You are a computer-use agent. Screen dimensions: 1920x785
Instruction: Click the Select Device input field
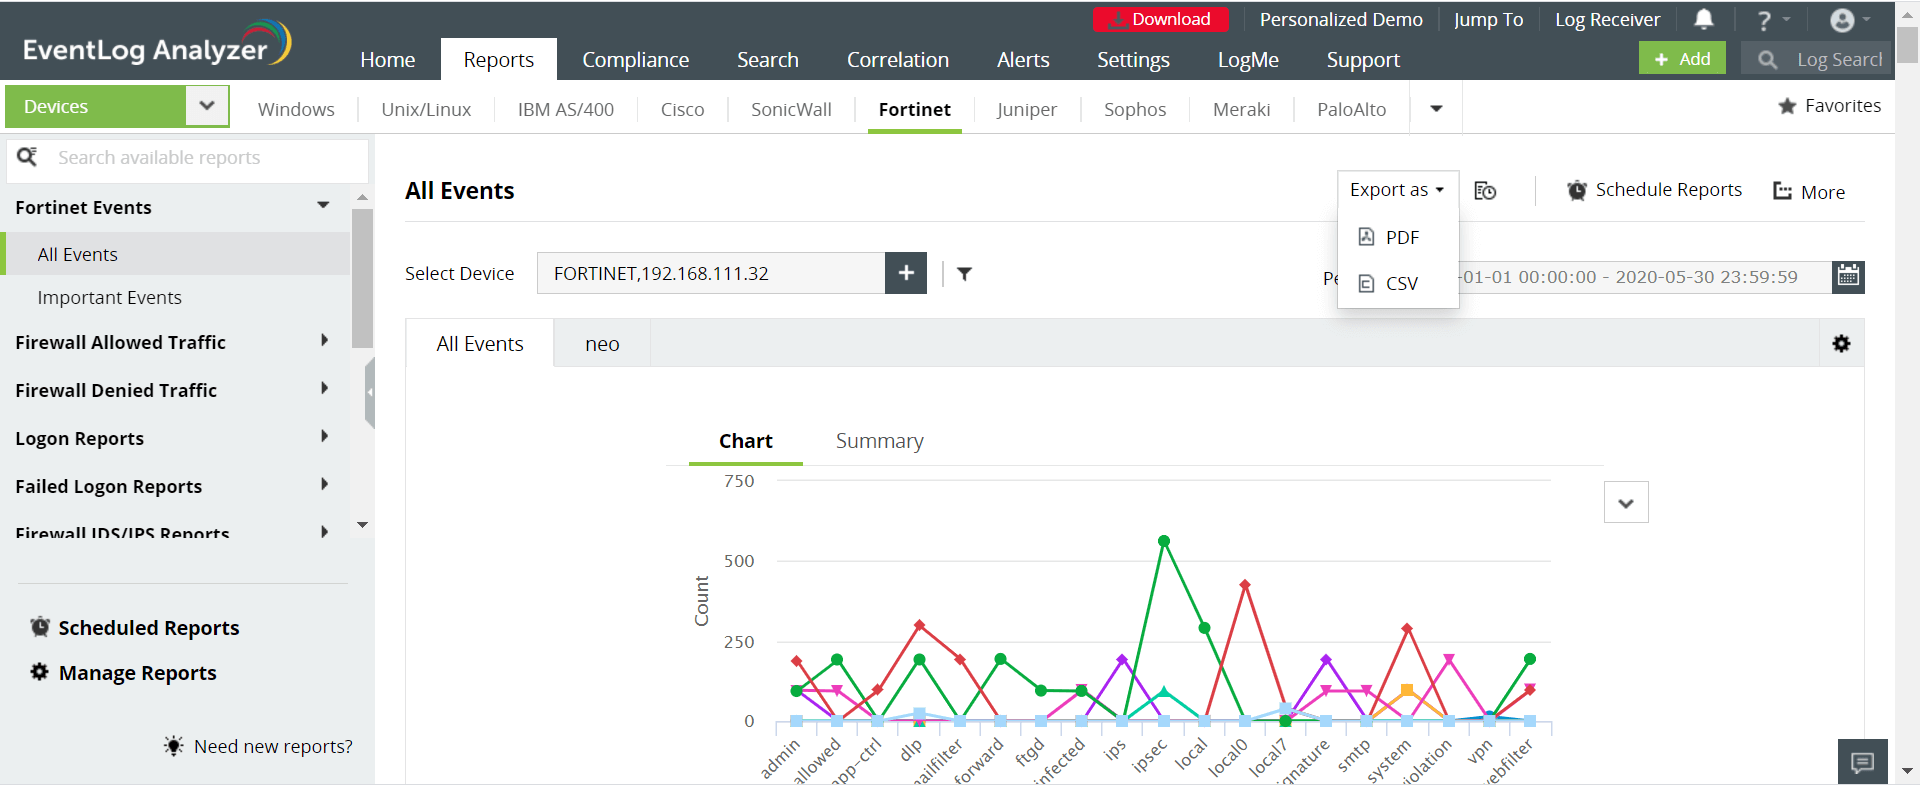coord(711,273)
